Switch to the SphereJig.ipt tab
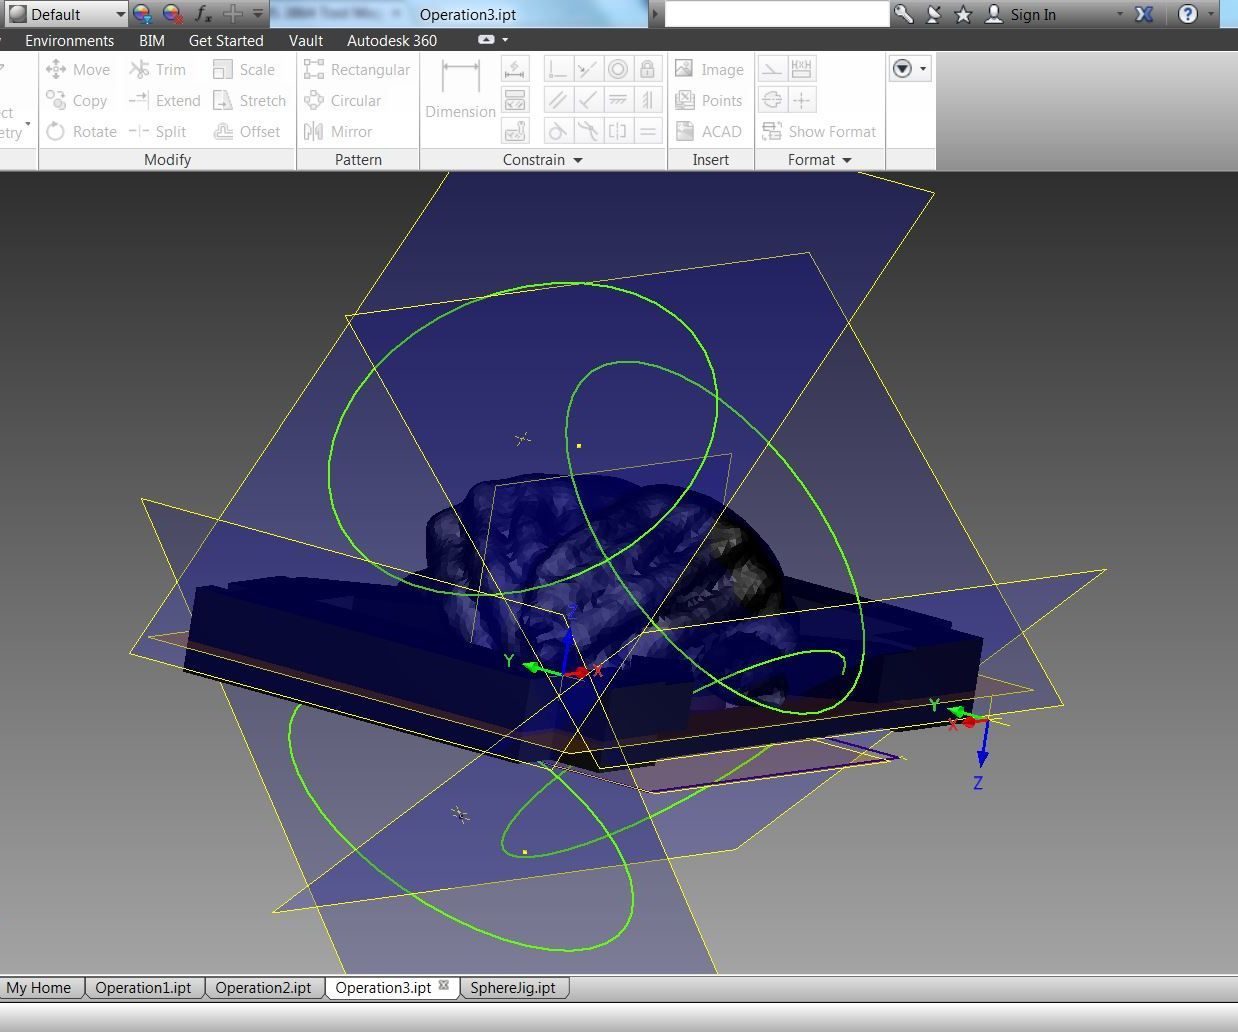 pyautogui.click(x=514, y=987)
